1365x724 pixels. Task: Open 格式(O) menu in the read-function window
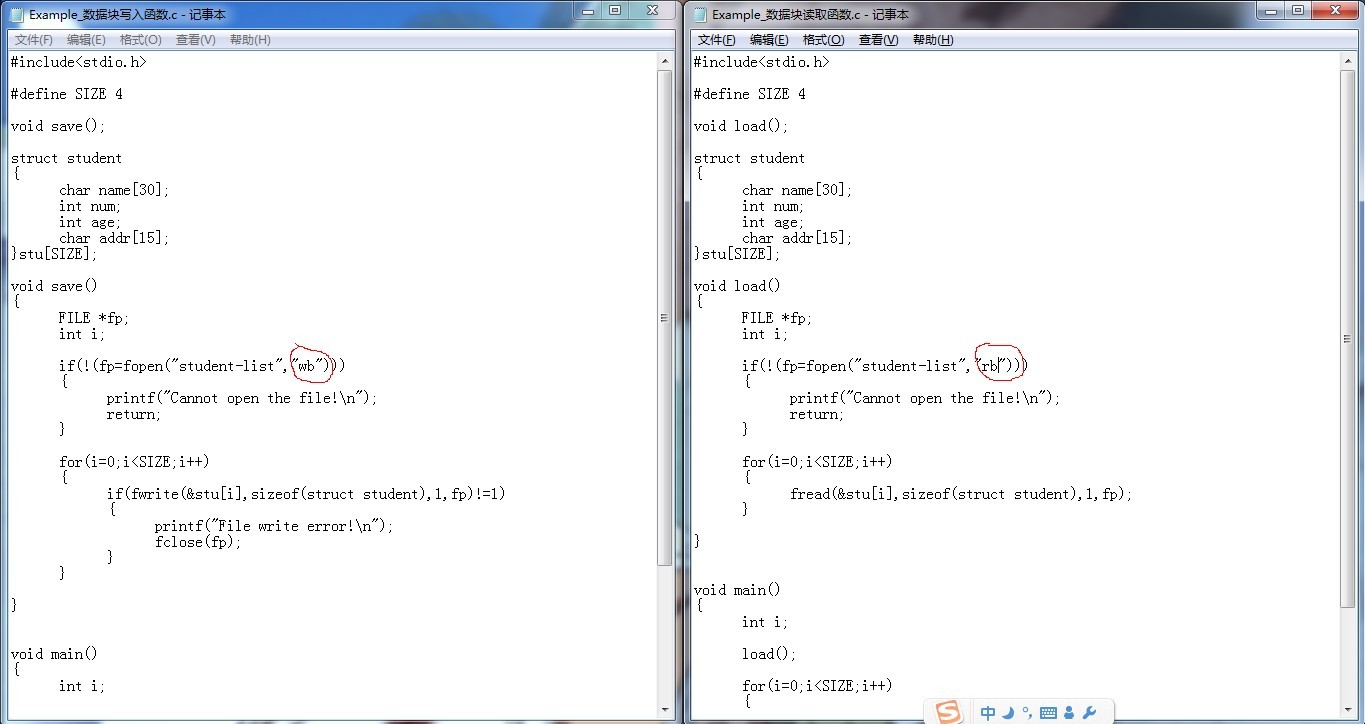[824, 40]
